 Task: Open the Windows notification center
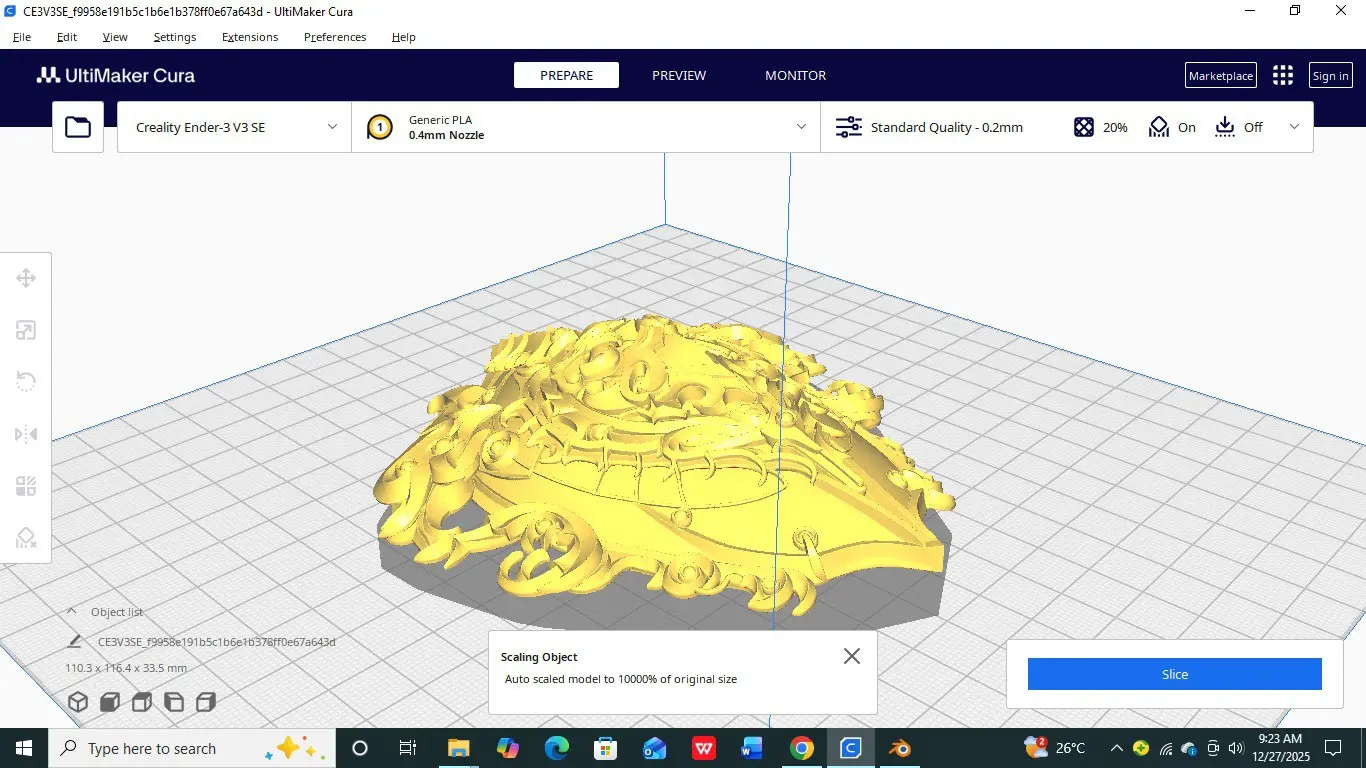[x=1333, y=748]
